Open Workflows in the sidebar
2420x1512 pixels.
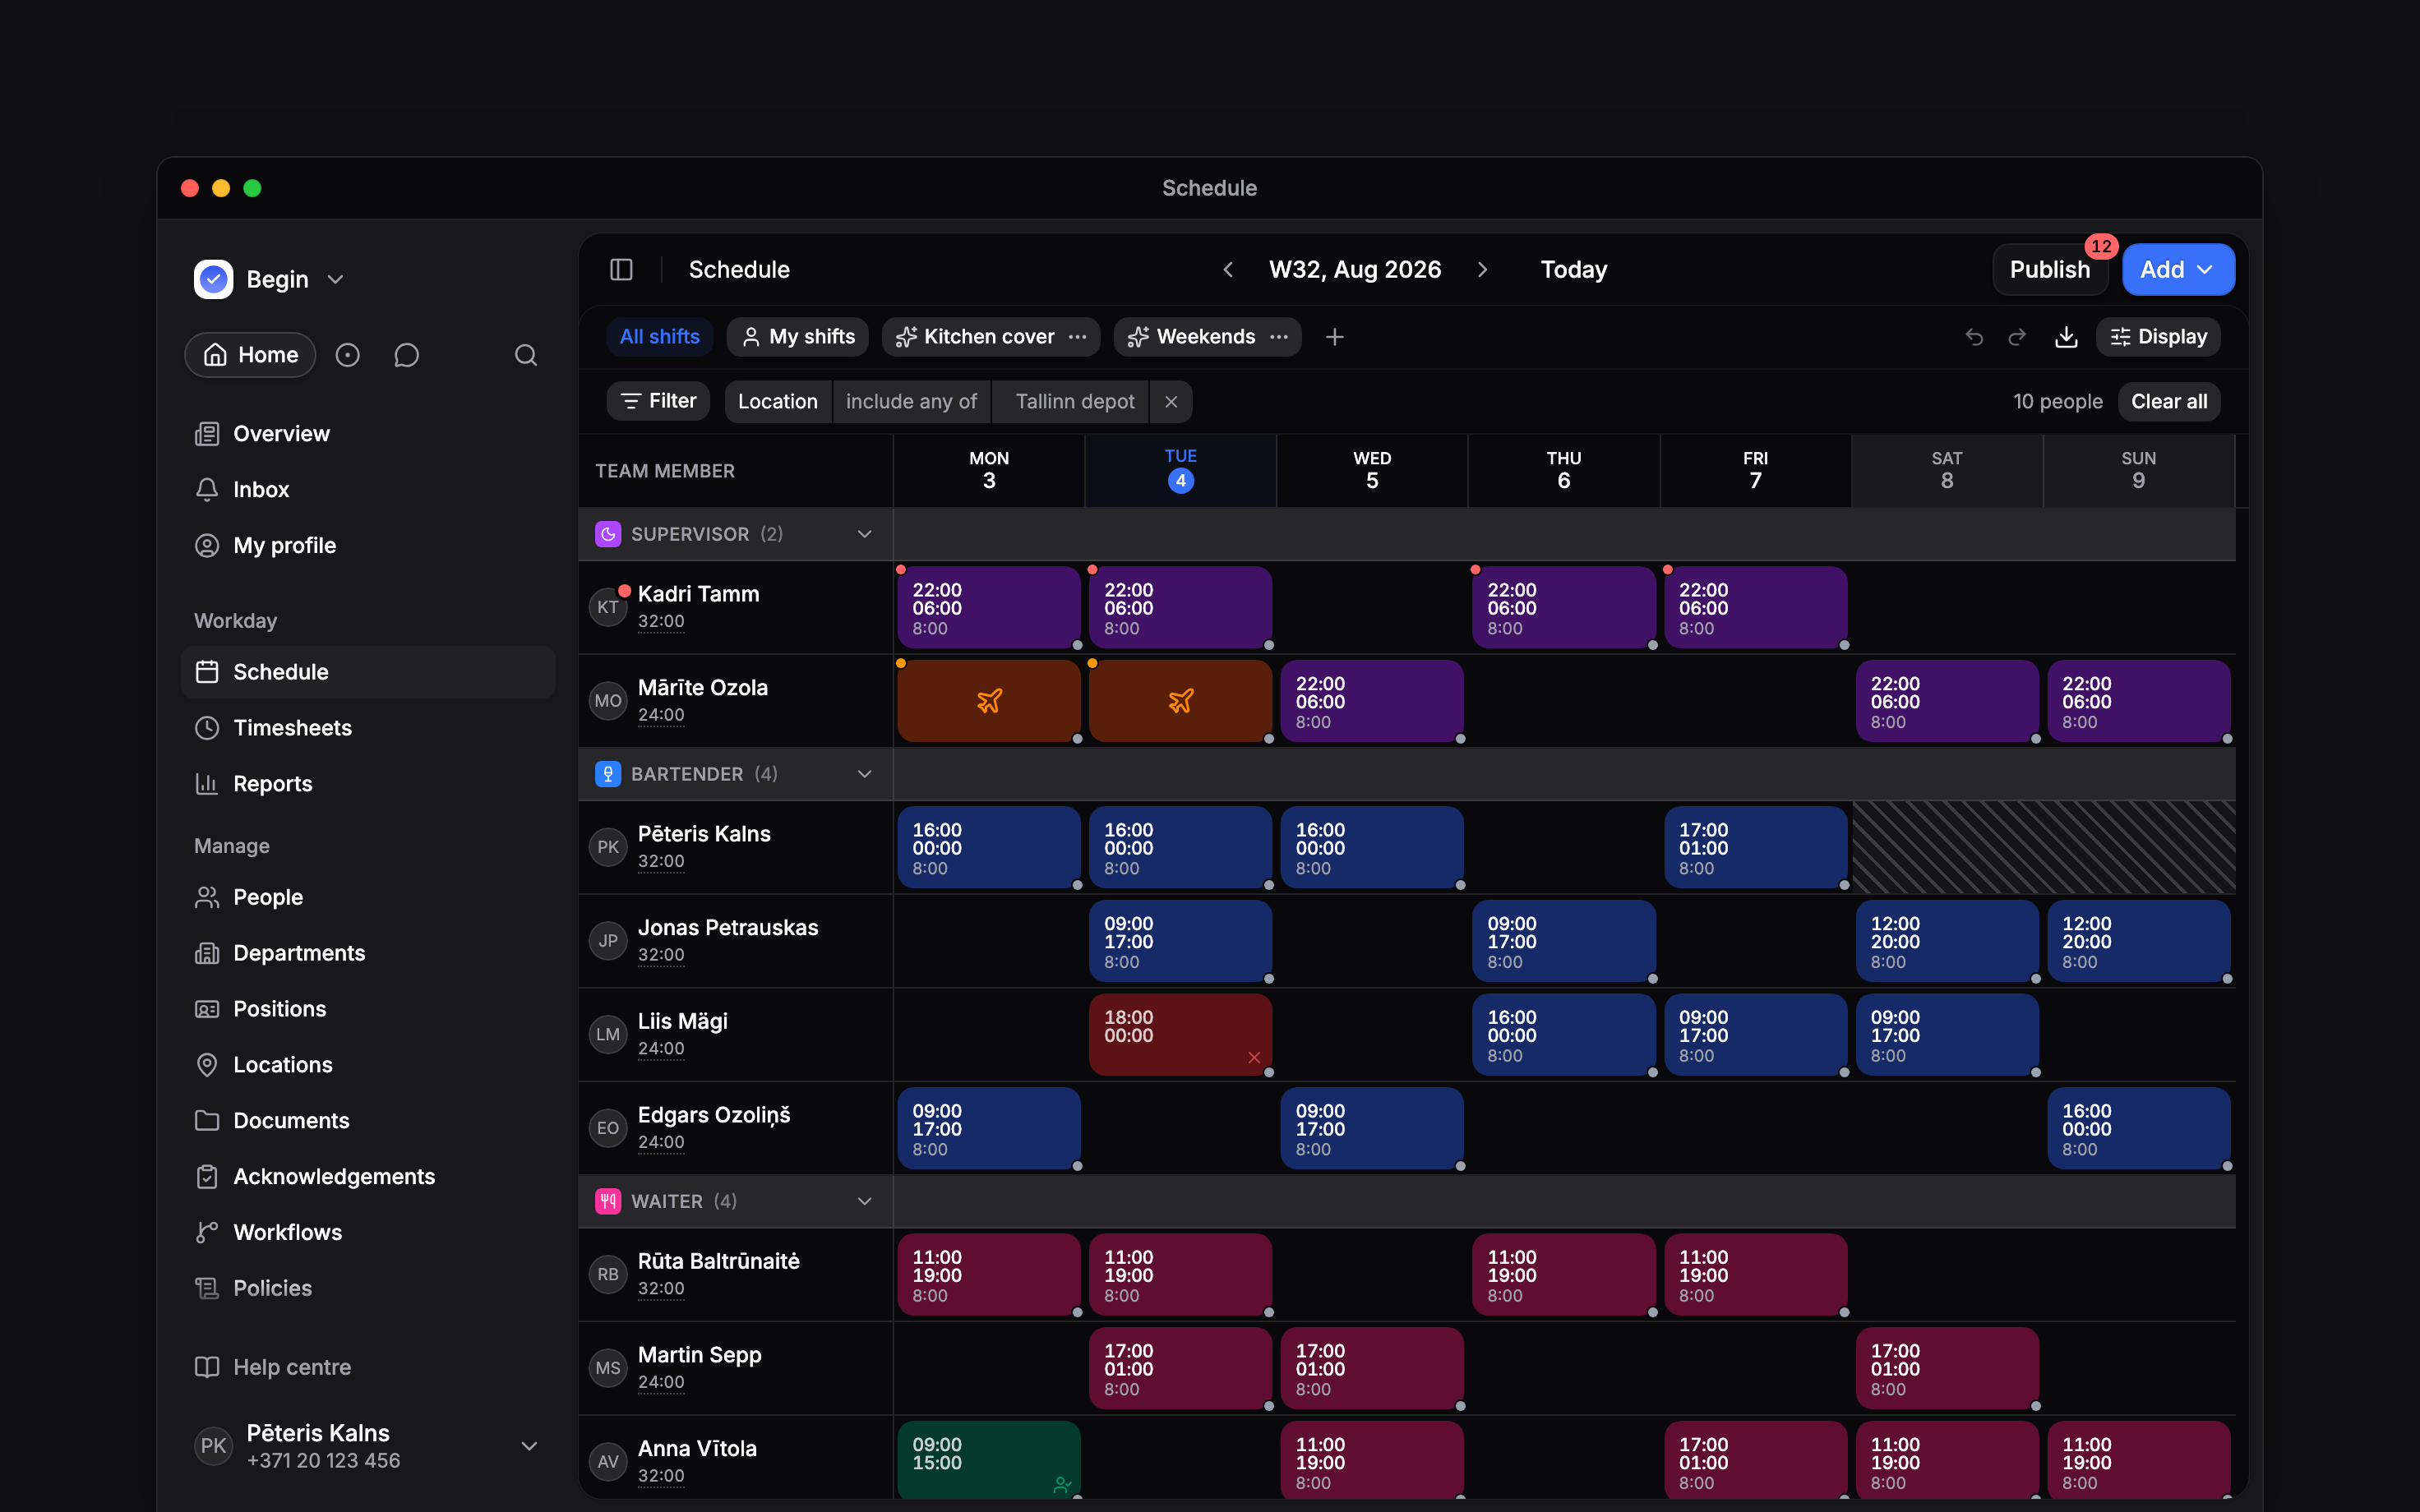(368, 1232)
